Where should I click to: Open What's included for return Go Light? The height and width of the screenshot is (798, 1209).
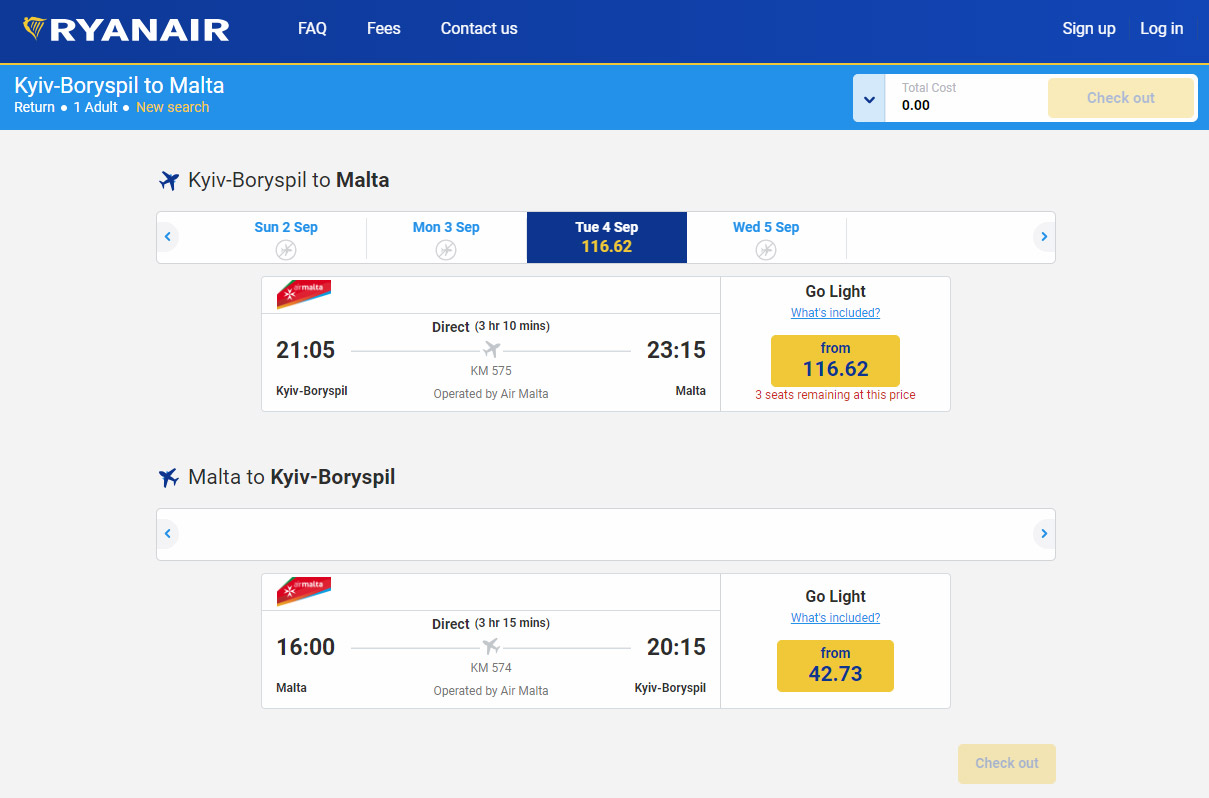pyautogui.click(x=835, y=618)
